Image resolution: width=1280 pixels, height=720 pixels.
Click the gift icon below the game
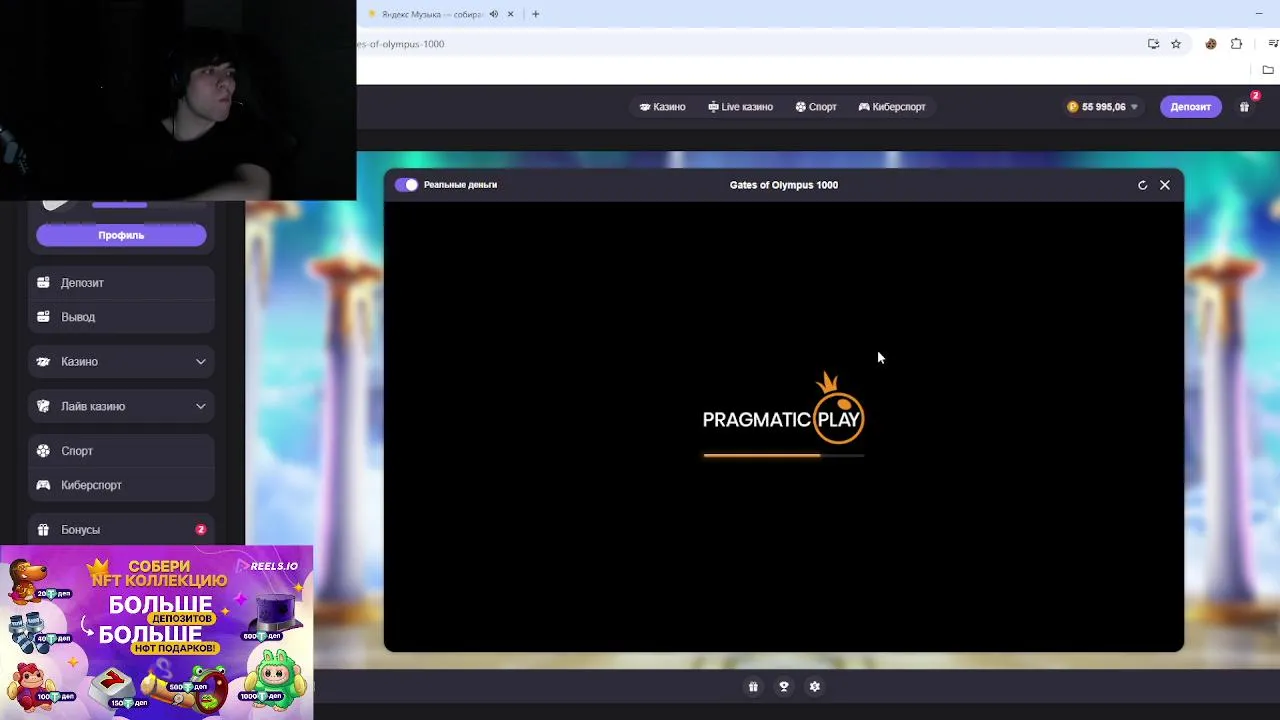coord(753,687)
